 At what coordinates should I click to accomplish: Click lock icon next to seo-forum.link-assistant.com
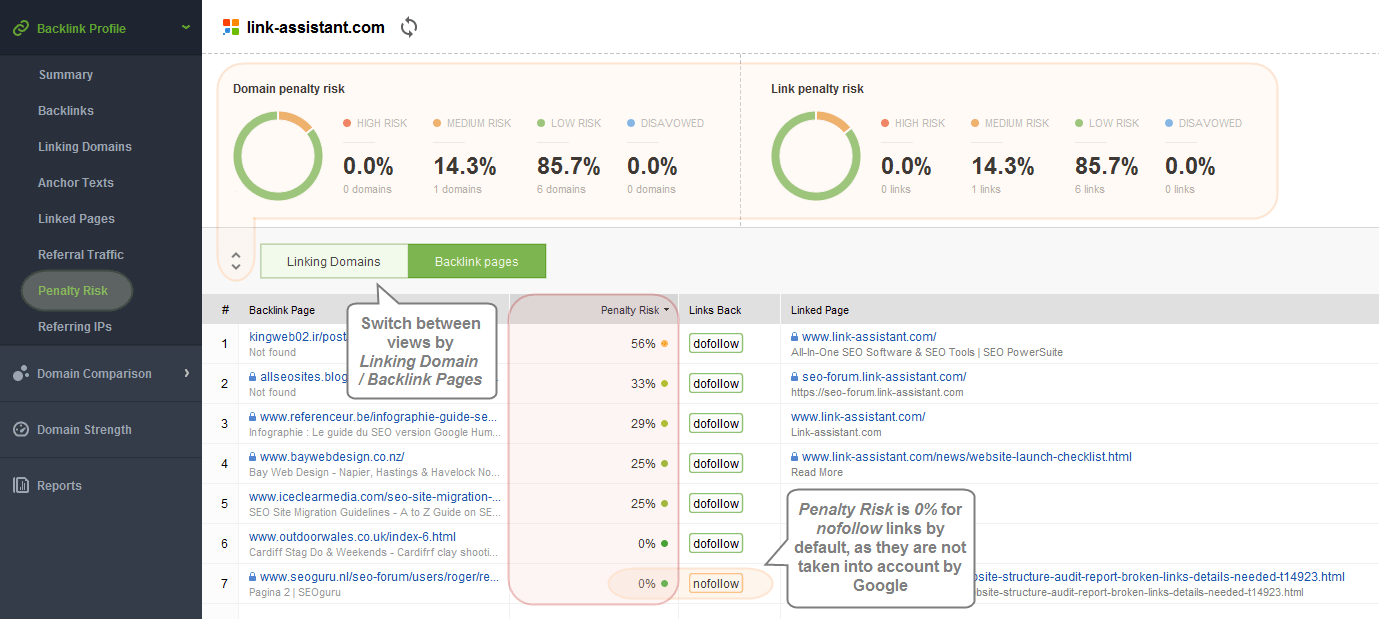click(795, 377)
